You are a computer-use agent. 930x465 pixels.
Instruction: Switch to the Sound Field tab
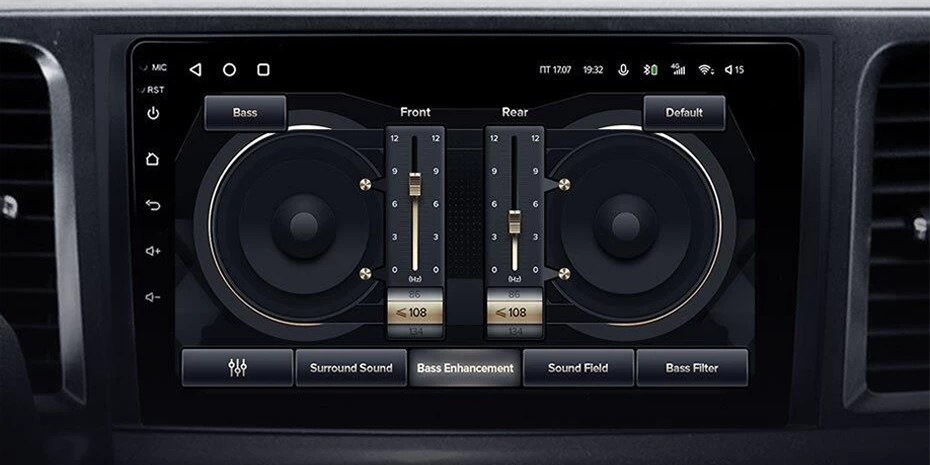point(578,368)
